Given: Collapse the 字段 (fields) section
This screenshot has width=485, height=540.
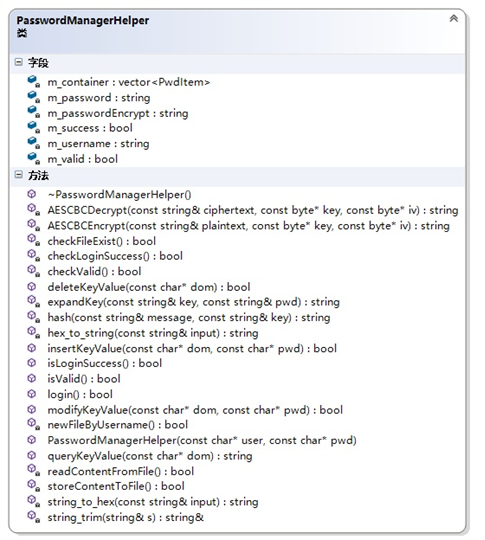Looking at the screenshot, I should click(18, 62).
